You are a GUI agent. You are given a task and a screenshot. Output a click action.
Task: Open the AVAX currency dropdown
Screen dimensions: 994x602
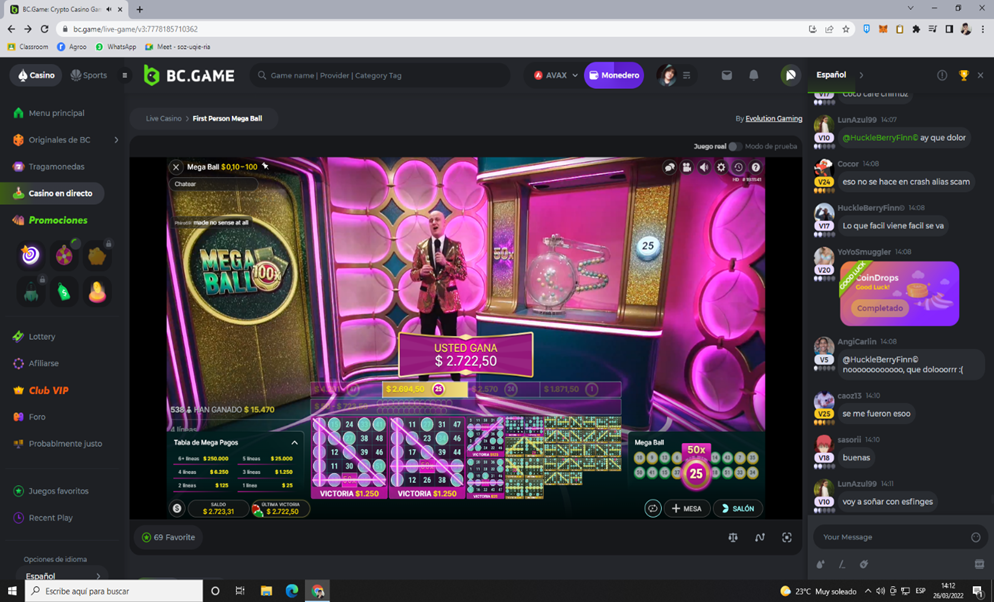point(556,75)
